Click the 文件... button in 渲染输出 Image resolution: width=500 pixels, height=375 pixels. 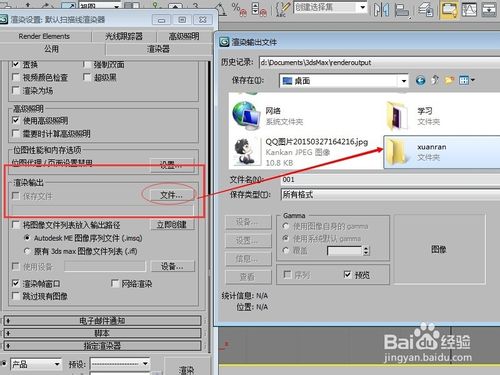tap(171, 195)
